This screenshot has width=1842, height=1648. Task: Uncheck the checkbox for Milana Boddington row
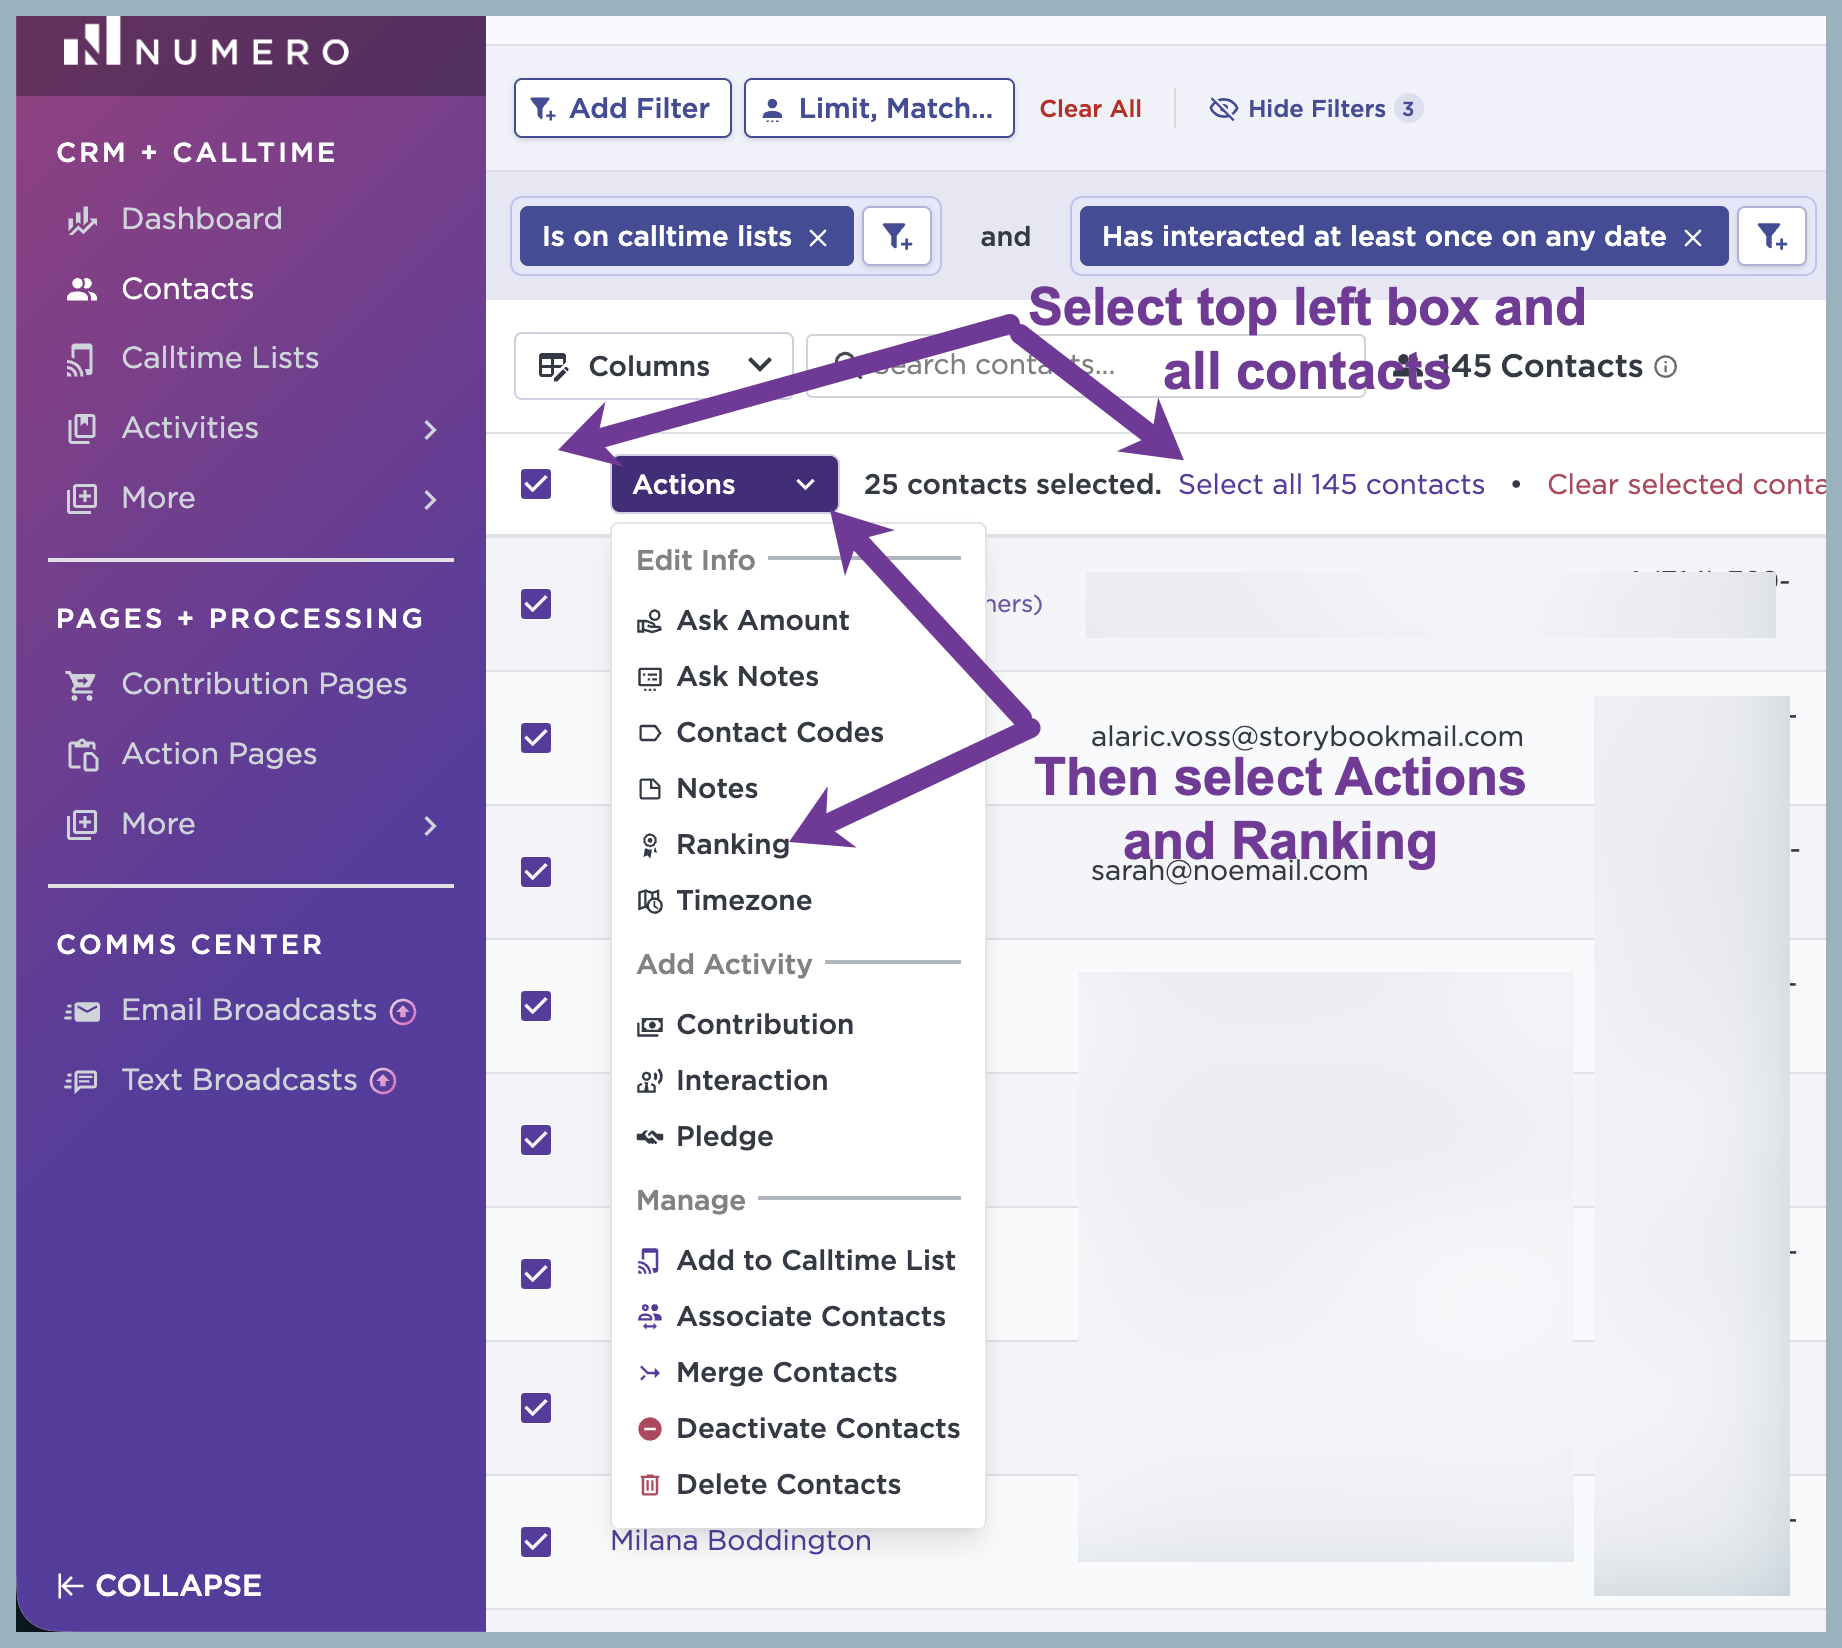tap(536, 1542)
